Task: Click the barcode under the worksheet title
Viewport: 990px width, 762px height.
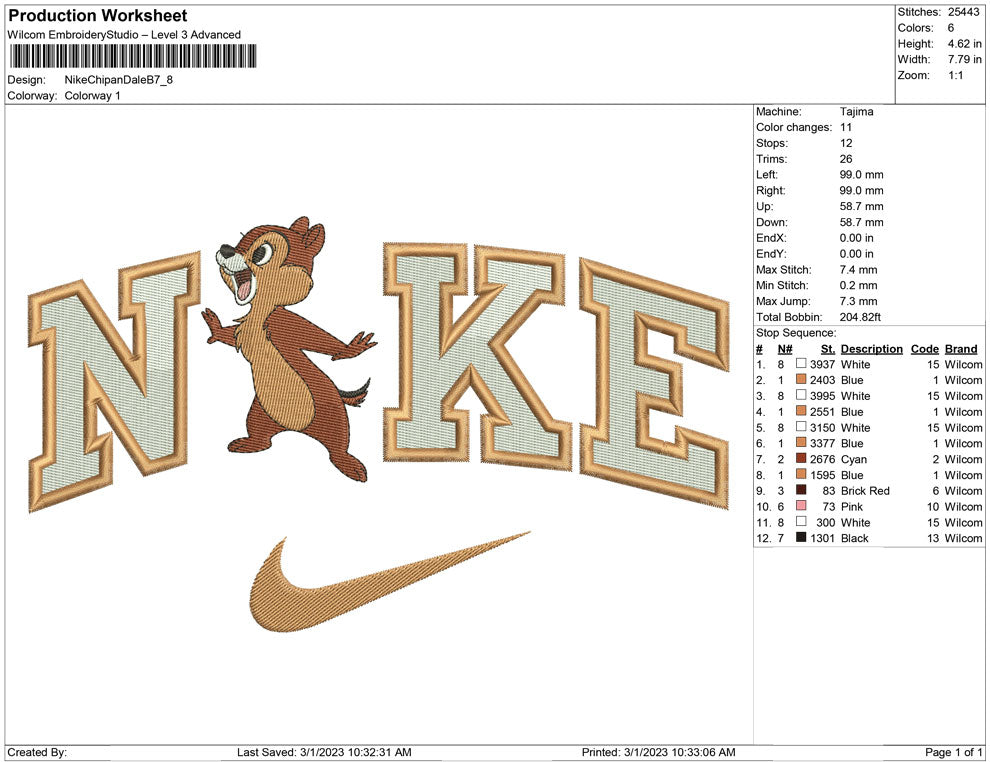Action: coord(133,56)
